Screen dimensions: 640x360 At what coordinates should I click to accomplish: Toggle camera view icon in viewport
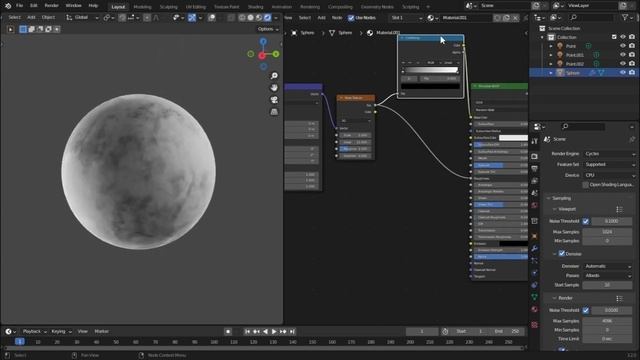point(274,100)
